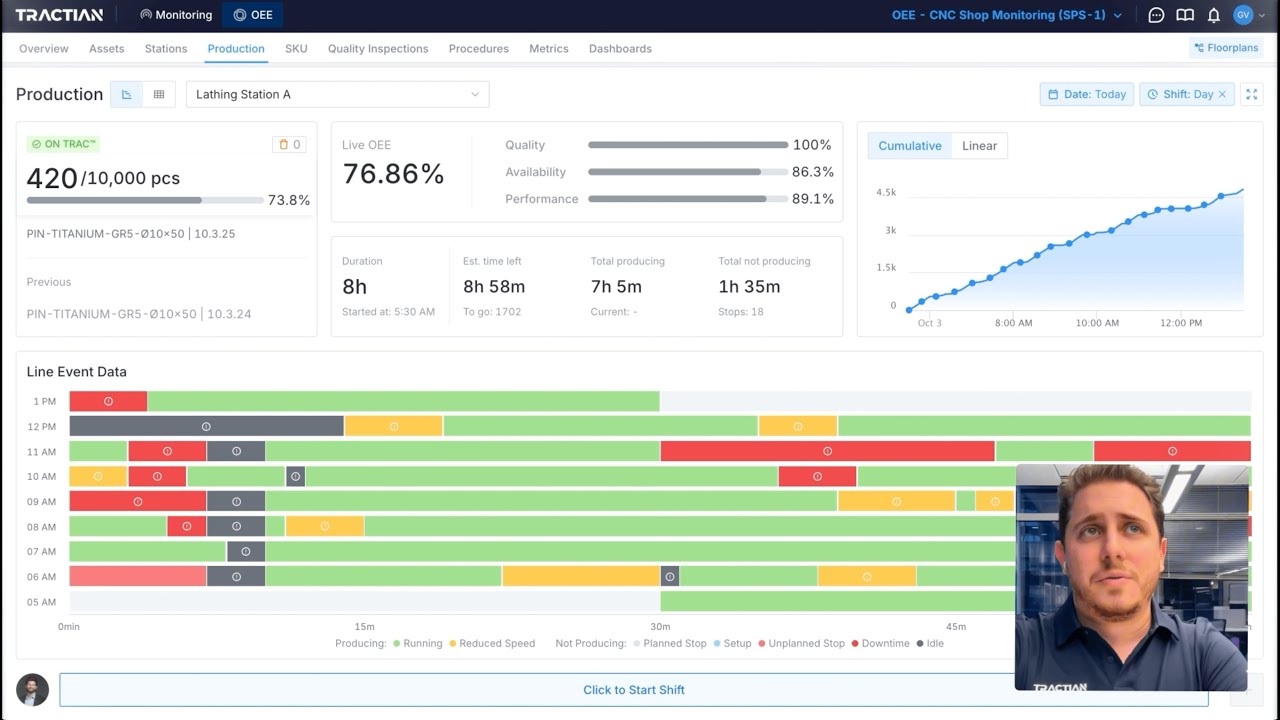Image resolution: width=1280 pixels, height=720 pixels.
Task: Select the Cumulative chart mode
Action: [x=909, y=145]
